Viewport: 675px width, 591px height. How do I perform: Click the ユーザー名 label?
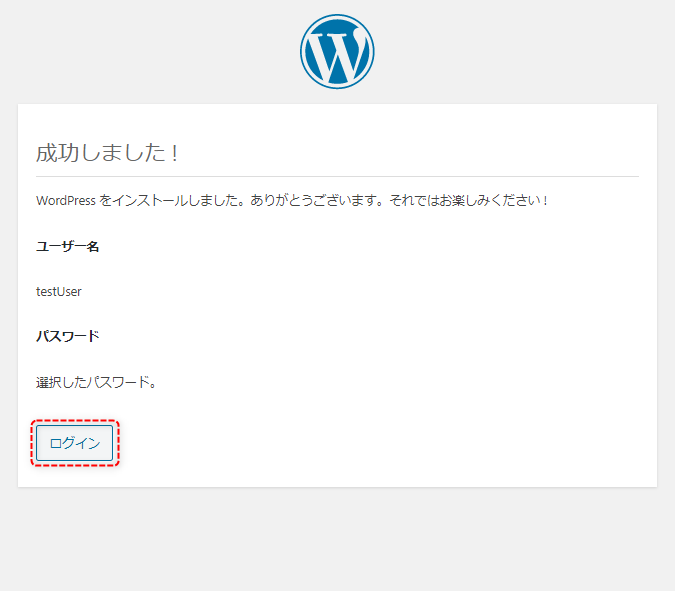(68, 247)
